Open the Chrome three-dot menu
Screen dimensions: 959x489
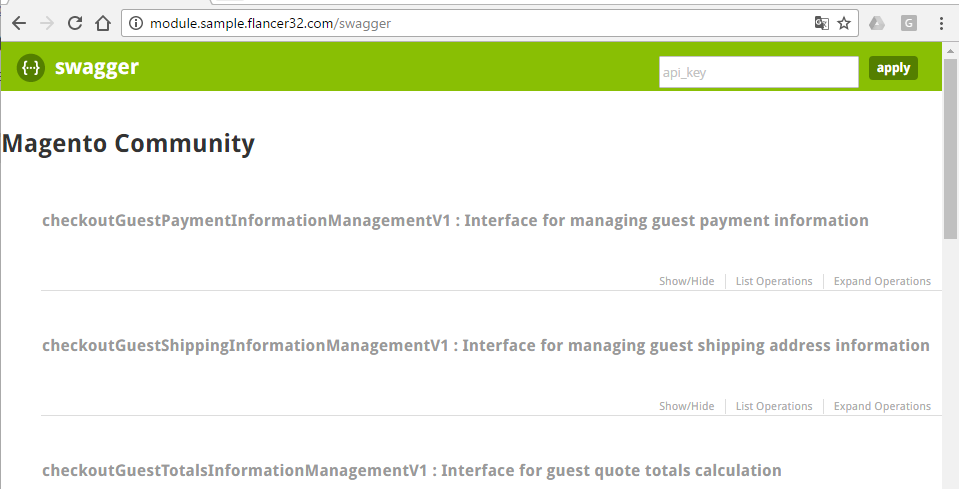[x=941, y=23]
